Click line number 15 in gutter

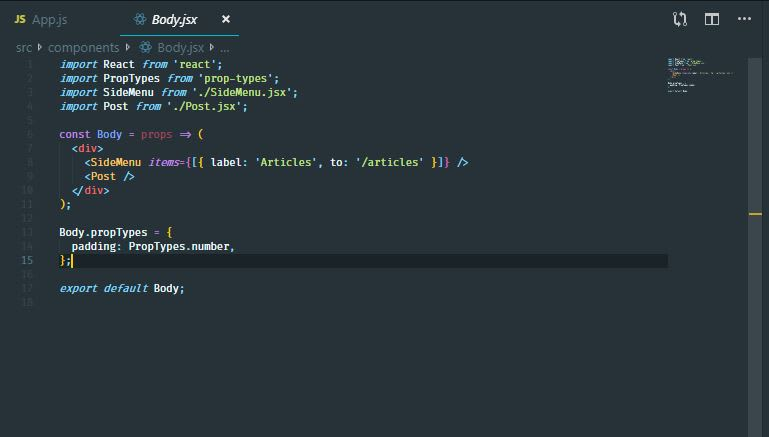pos(27,260)
